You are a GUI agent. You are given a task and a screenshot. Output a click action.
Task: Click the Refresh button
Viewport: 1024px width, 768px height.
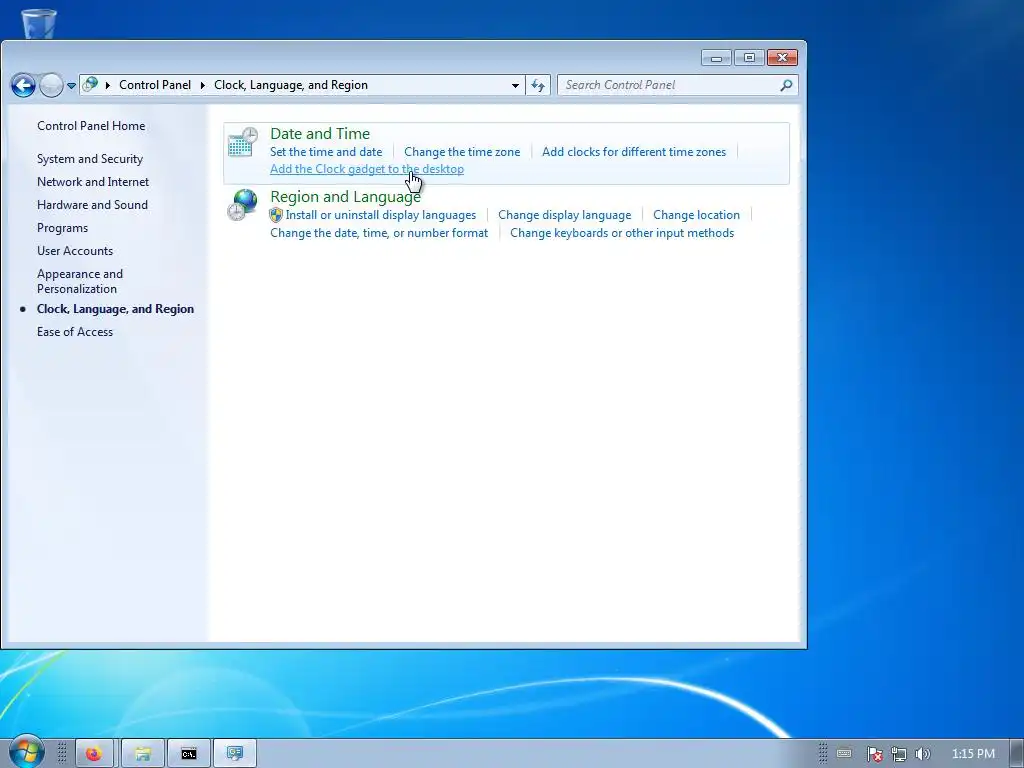[x=538, y=85]
